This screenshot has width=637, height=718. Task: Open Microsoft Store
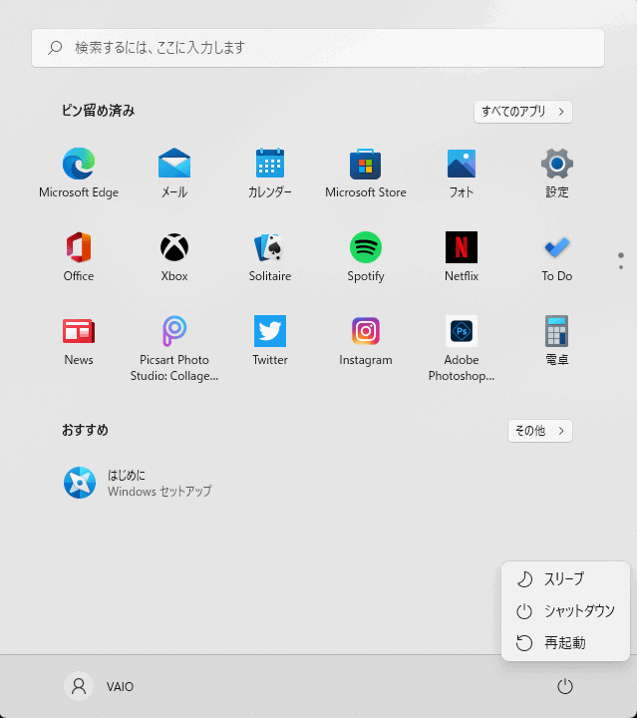tap(365, 173)
